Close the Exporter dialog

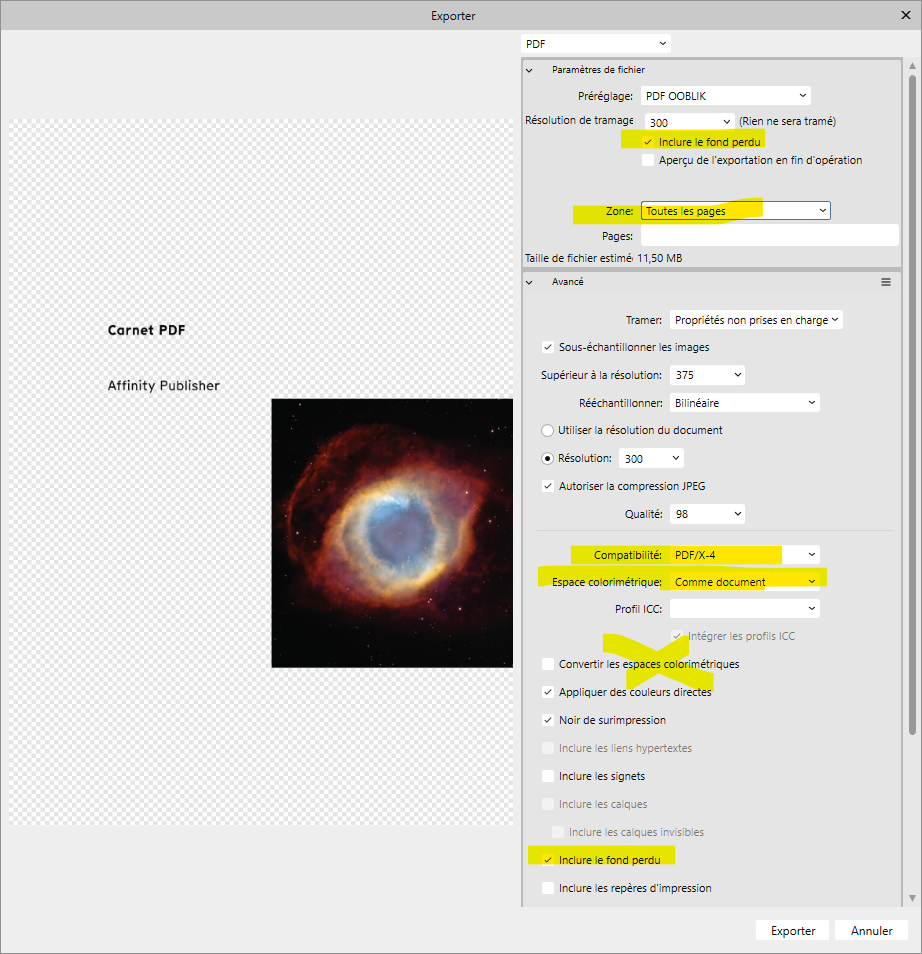[x=906, y=15]
